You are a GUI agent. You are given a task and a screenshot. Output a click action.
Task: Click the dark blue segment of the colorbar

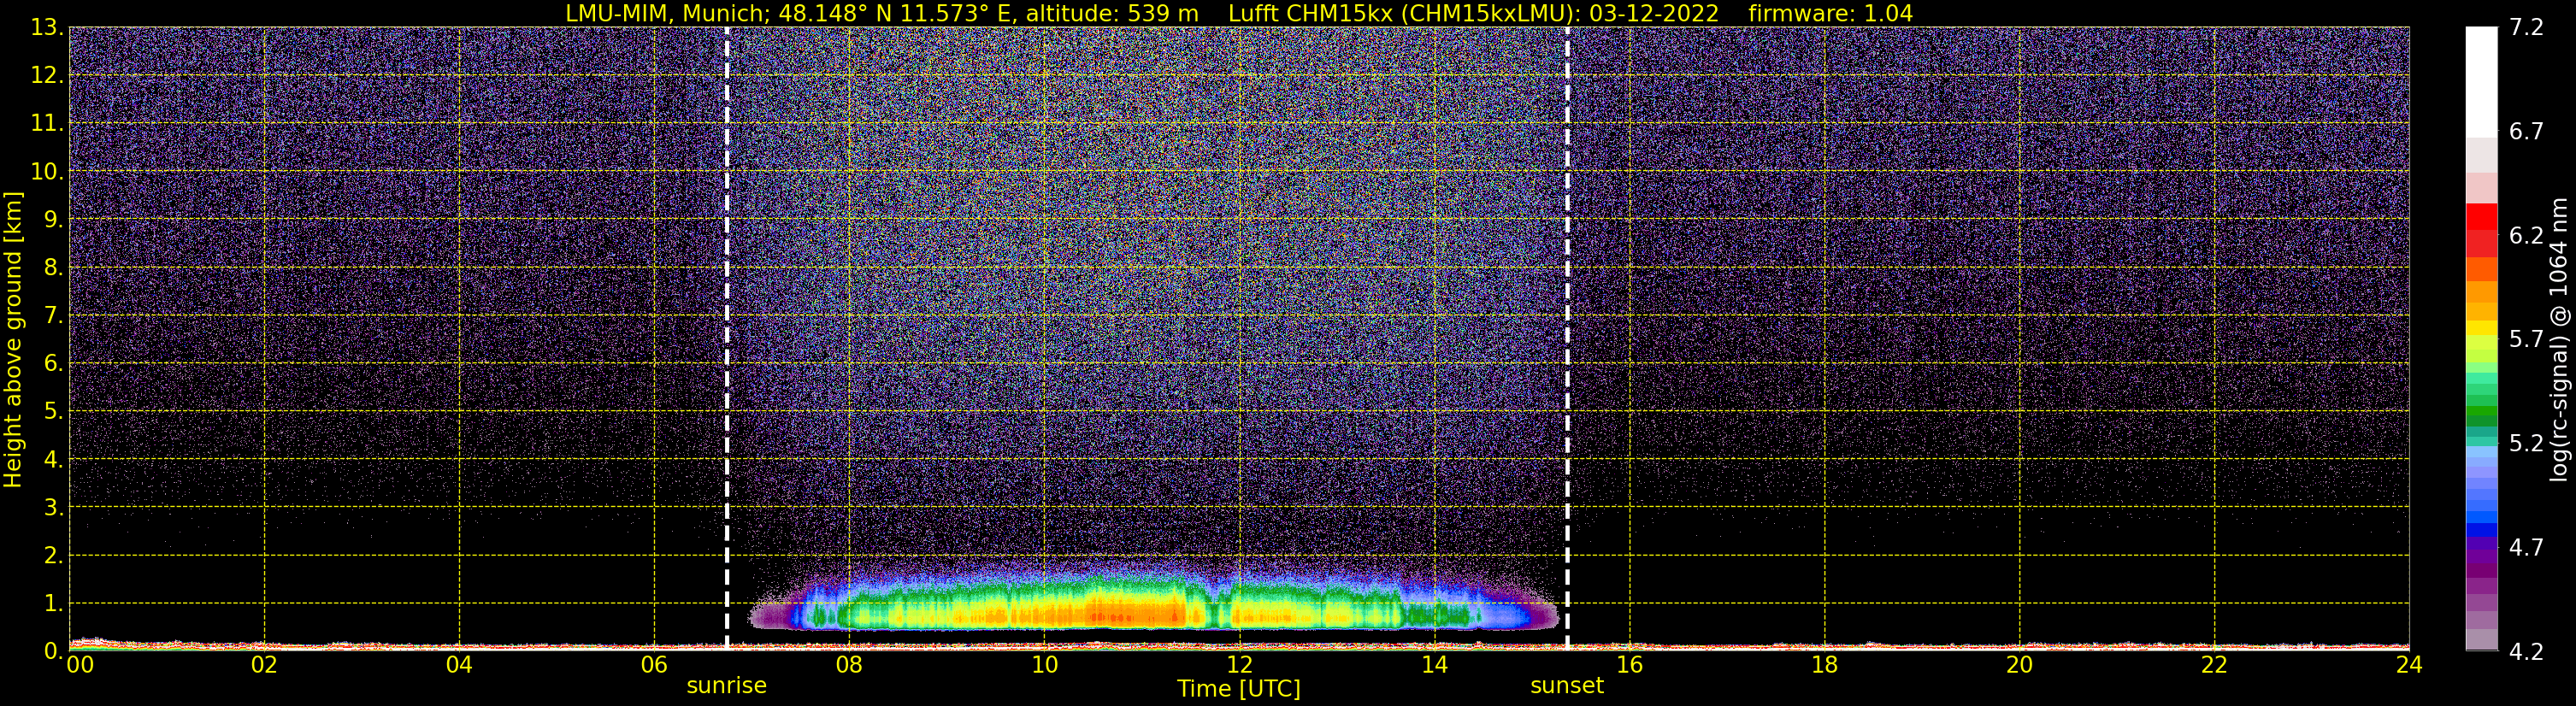(x=2481, y=530)
